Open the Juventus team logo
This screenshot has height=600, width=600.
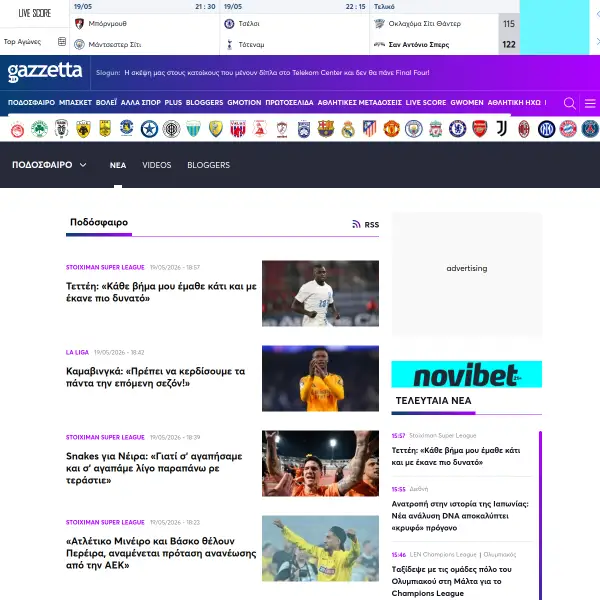point(502,129)
